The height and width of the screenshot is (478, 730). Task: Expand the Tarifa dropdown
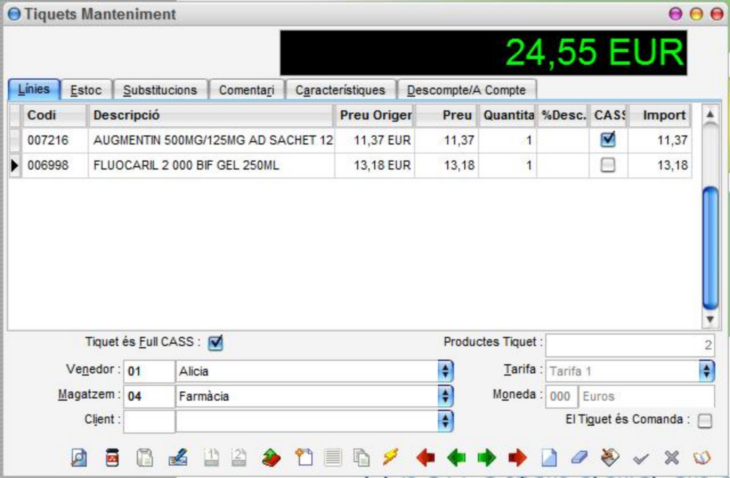707,371
